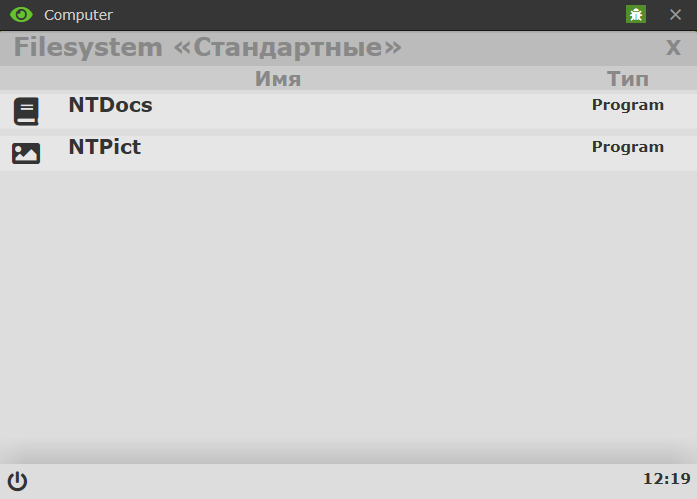Viewport: 697px width, 499px height.
Task: Open the NTPict picture icon
Action: click(x=26, y=153)
